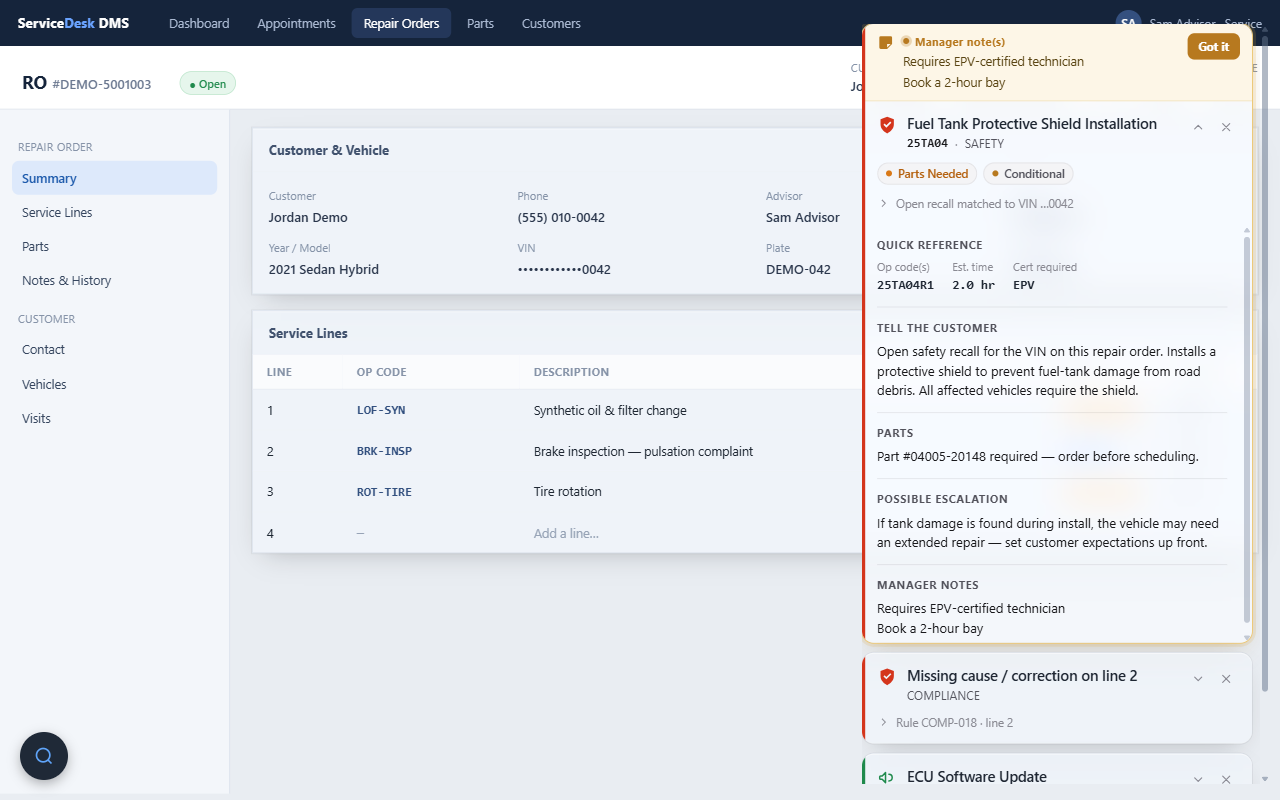This screenshot has height=800, width=1280.
Task: Click 'Add a line...' in row 4
Action: [x=566, y=533]
